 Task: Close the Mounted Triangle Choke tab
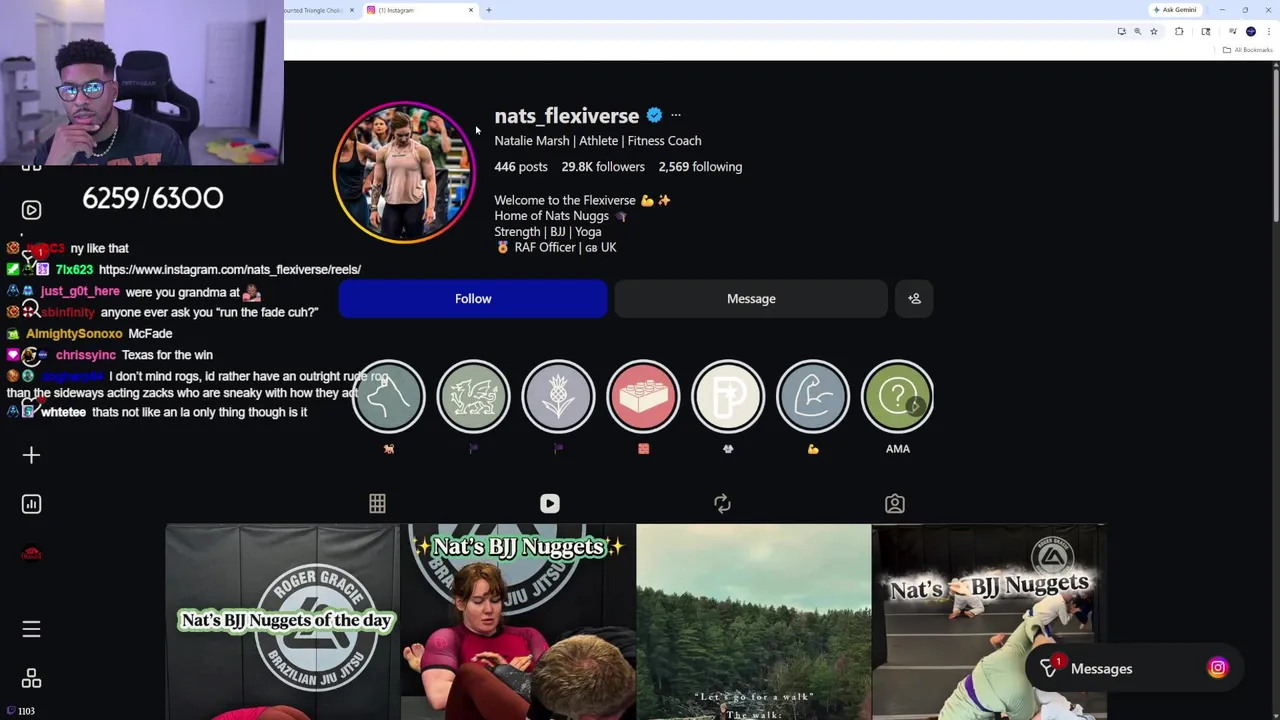pyautogui.click(x=352, y=10)
